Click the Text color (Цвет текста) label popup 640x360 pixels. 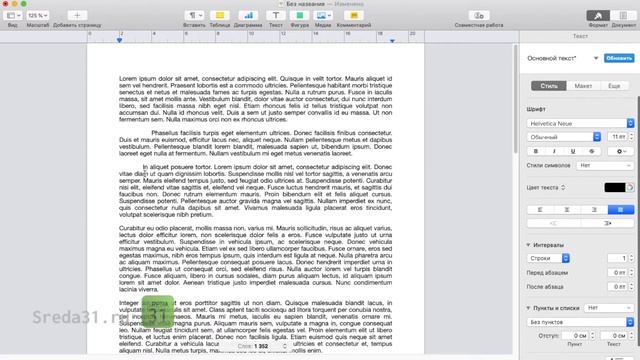coord(546,187)
